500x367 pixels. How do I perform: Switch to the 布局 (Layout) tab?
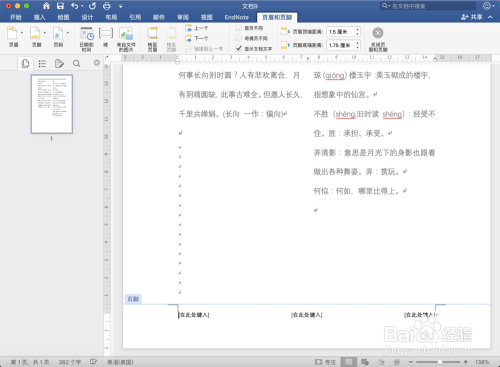click(111, 17)
